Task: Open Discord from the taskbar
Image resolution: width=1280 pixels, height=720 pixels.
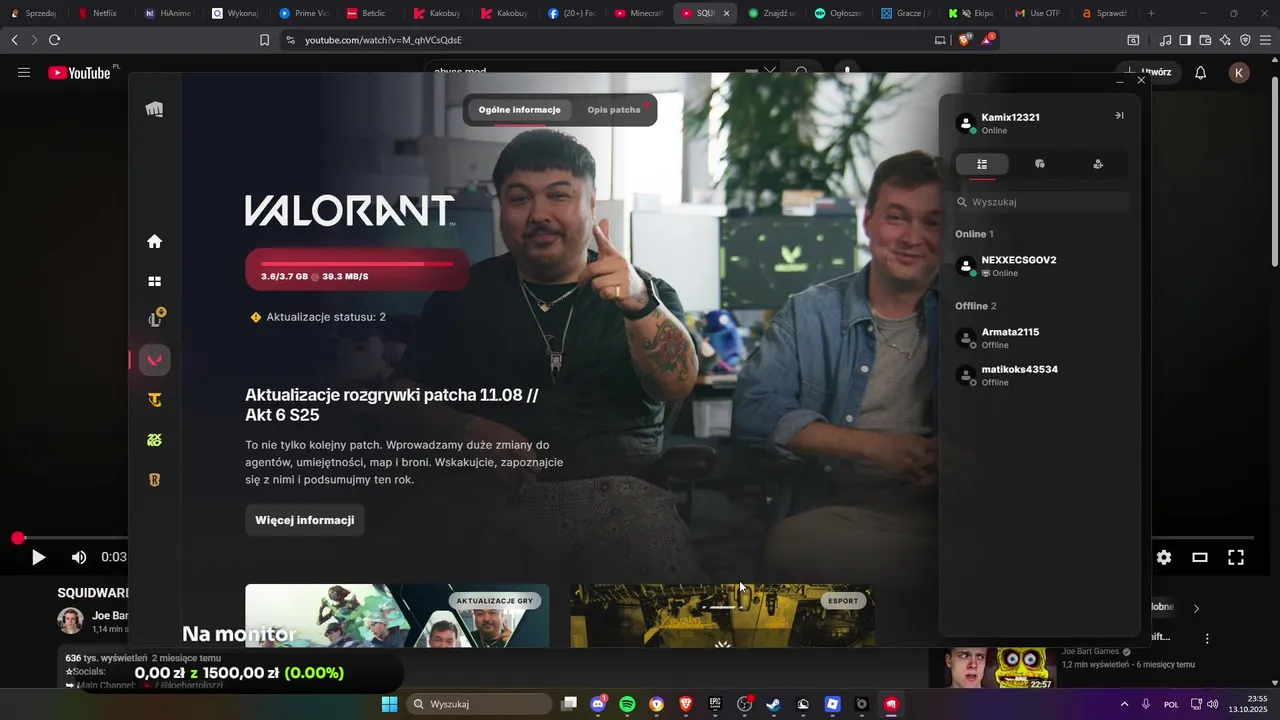Action: 598,704
